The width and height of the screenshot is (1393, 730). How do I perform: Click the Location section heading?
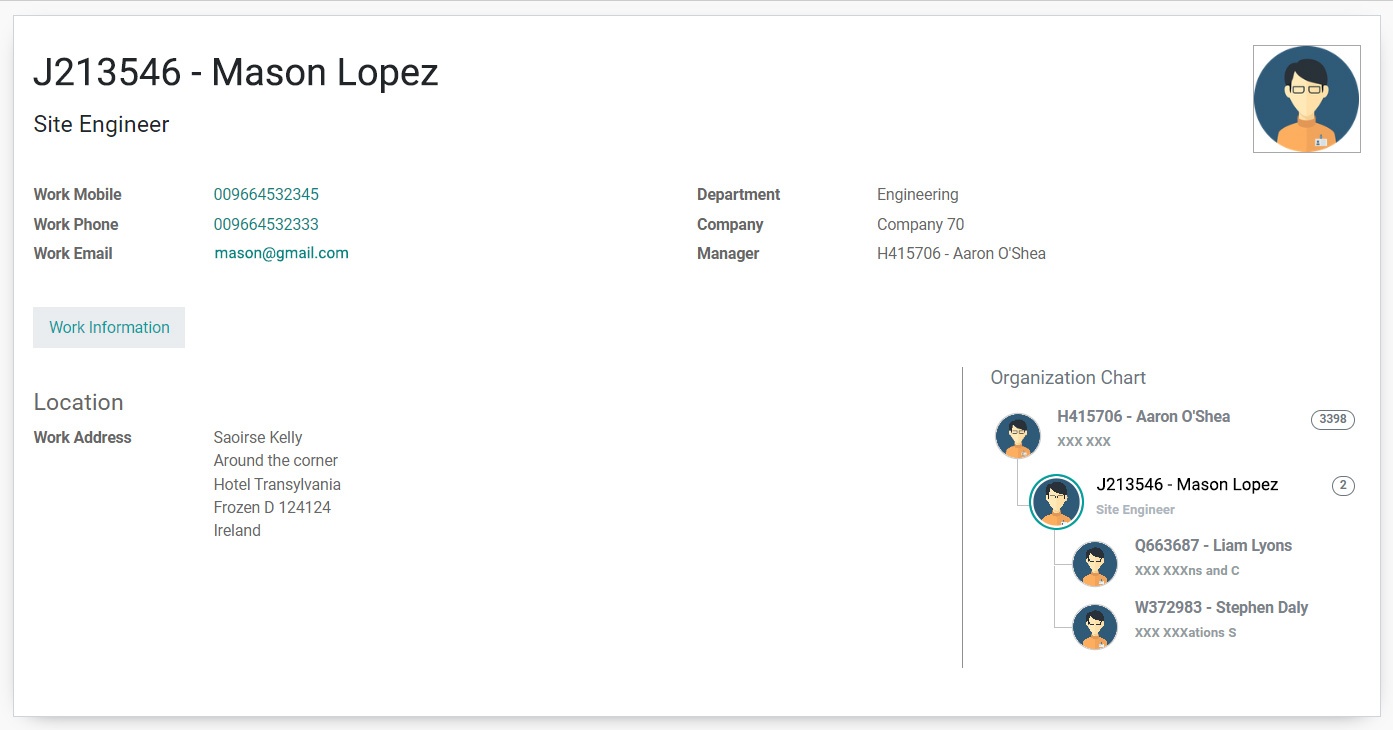[78, 402]
